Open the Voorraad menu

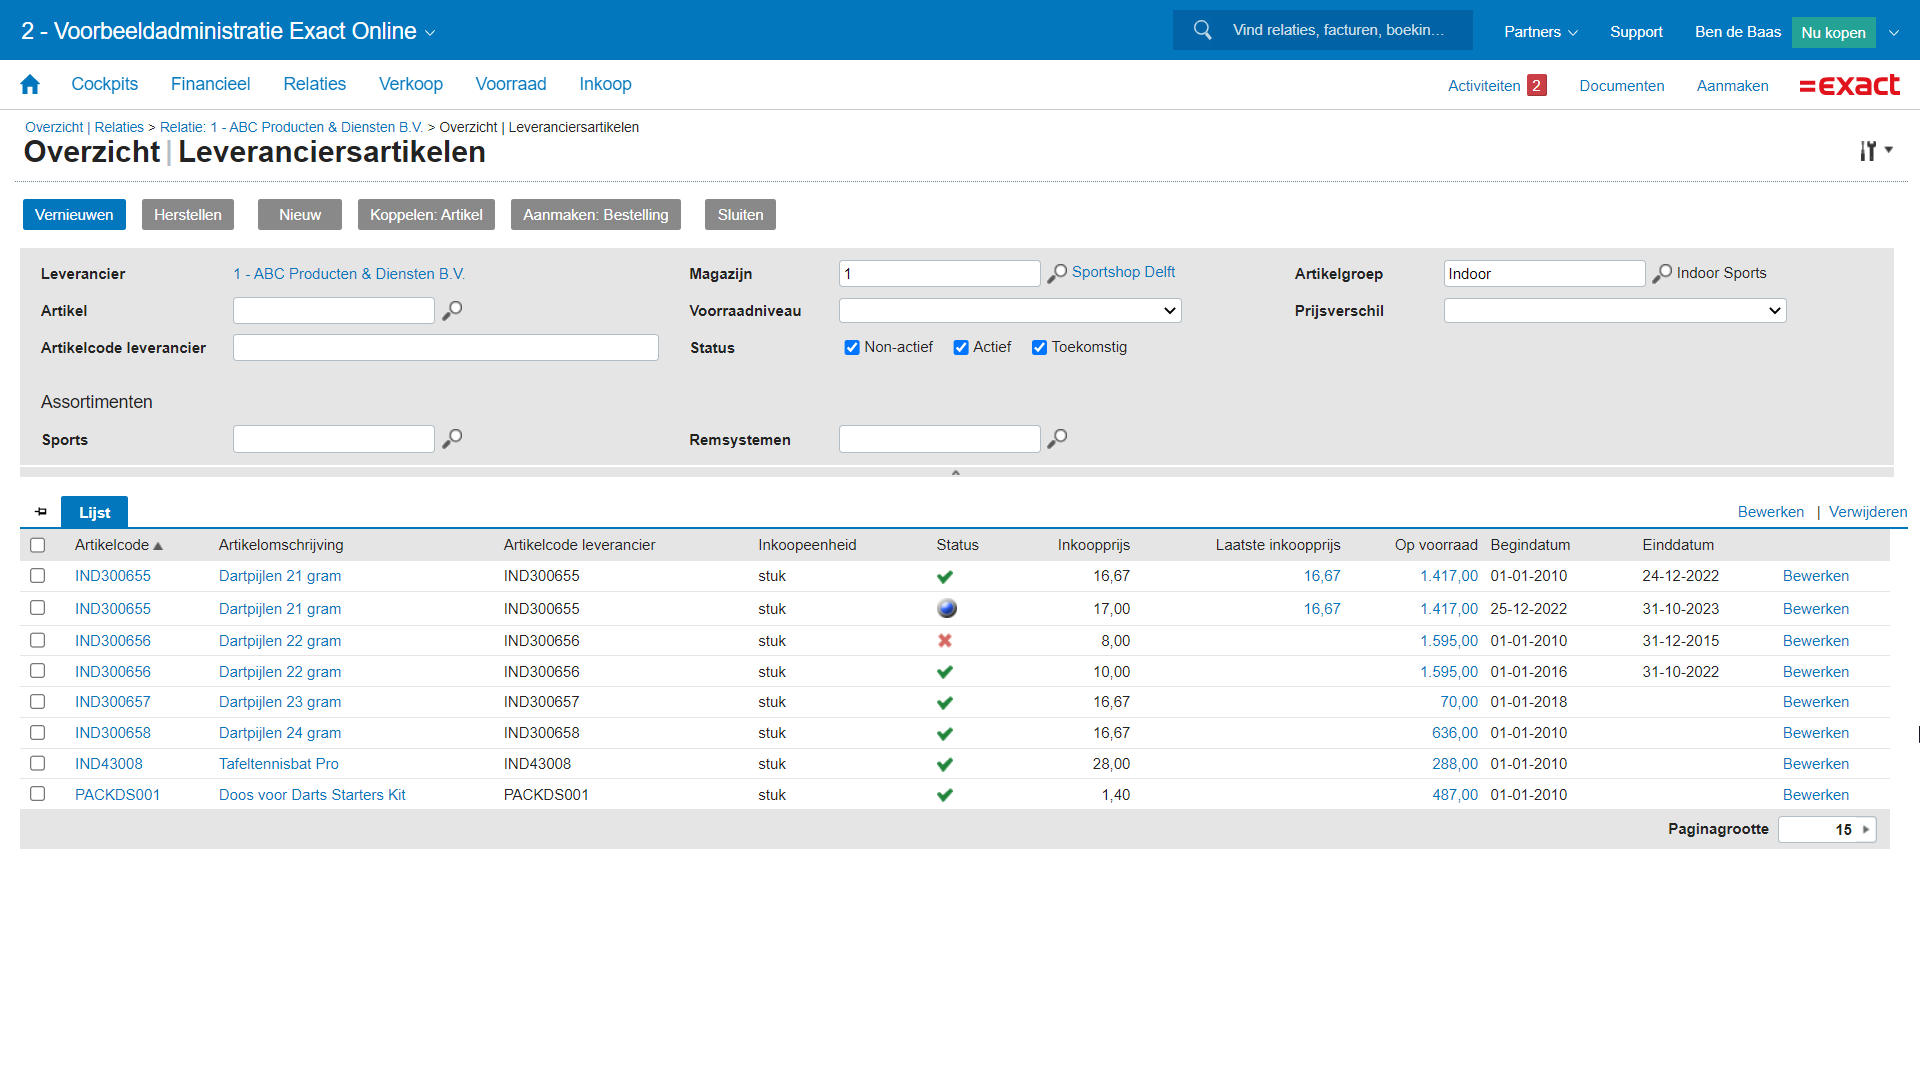pyautogui.click(x=511, y=84)
